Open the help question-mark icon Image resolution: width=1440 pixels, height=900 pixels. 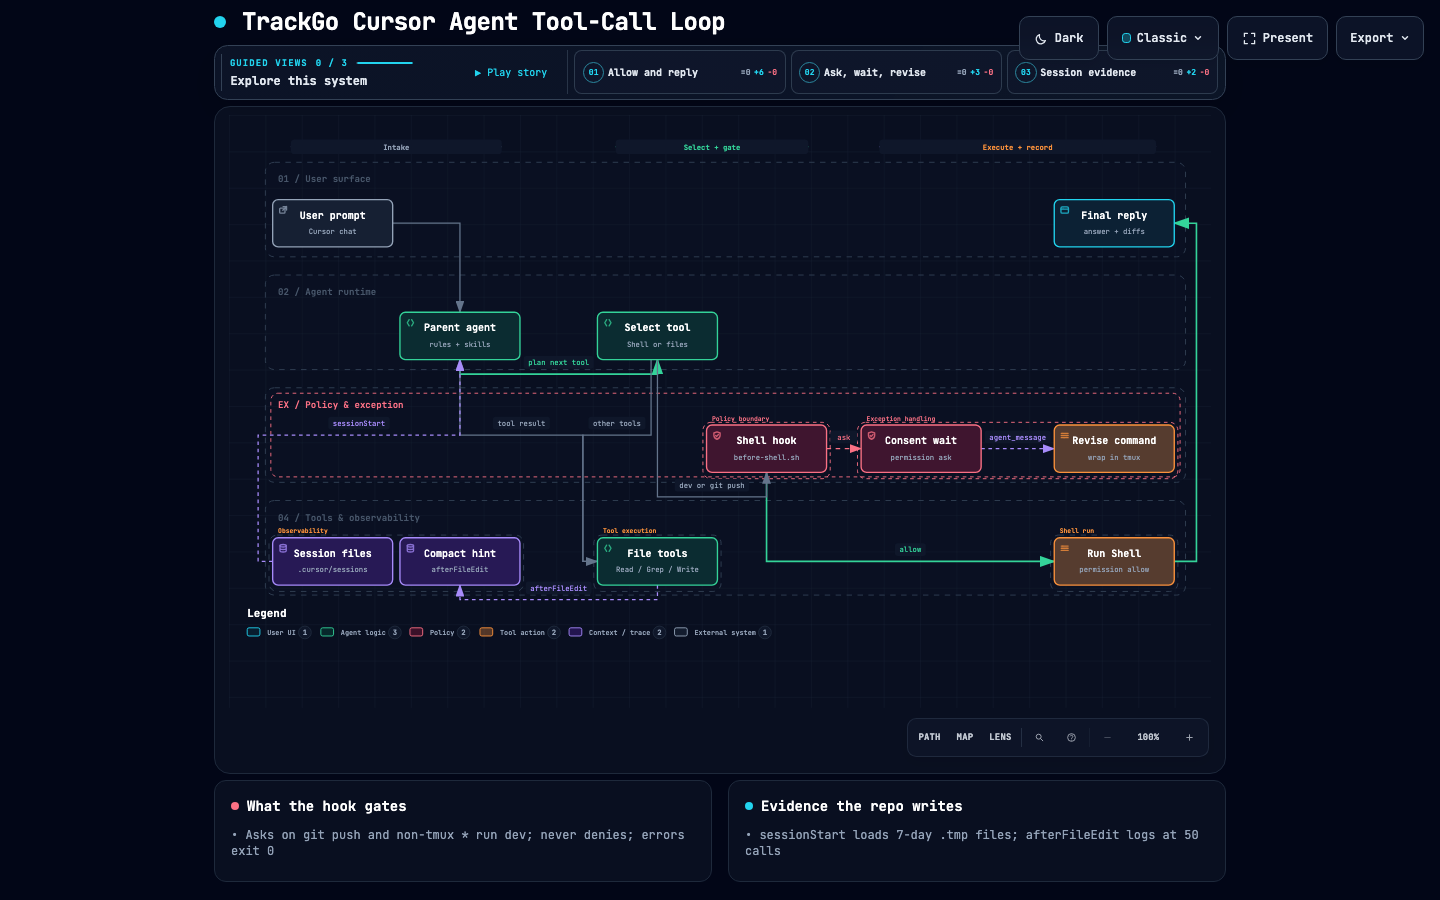click(x=1071, y=738)
